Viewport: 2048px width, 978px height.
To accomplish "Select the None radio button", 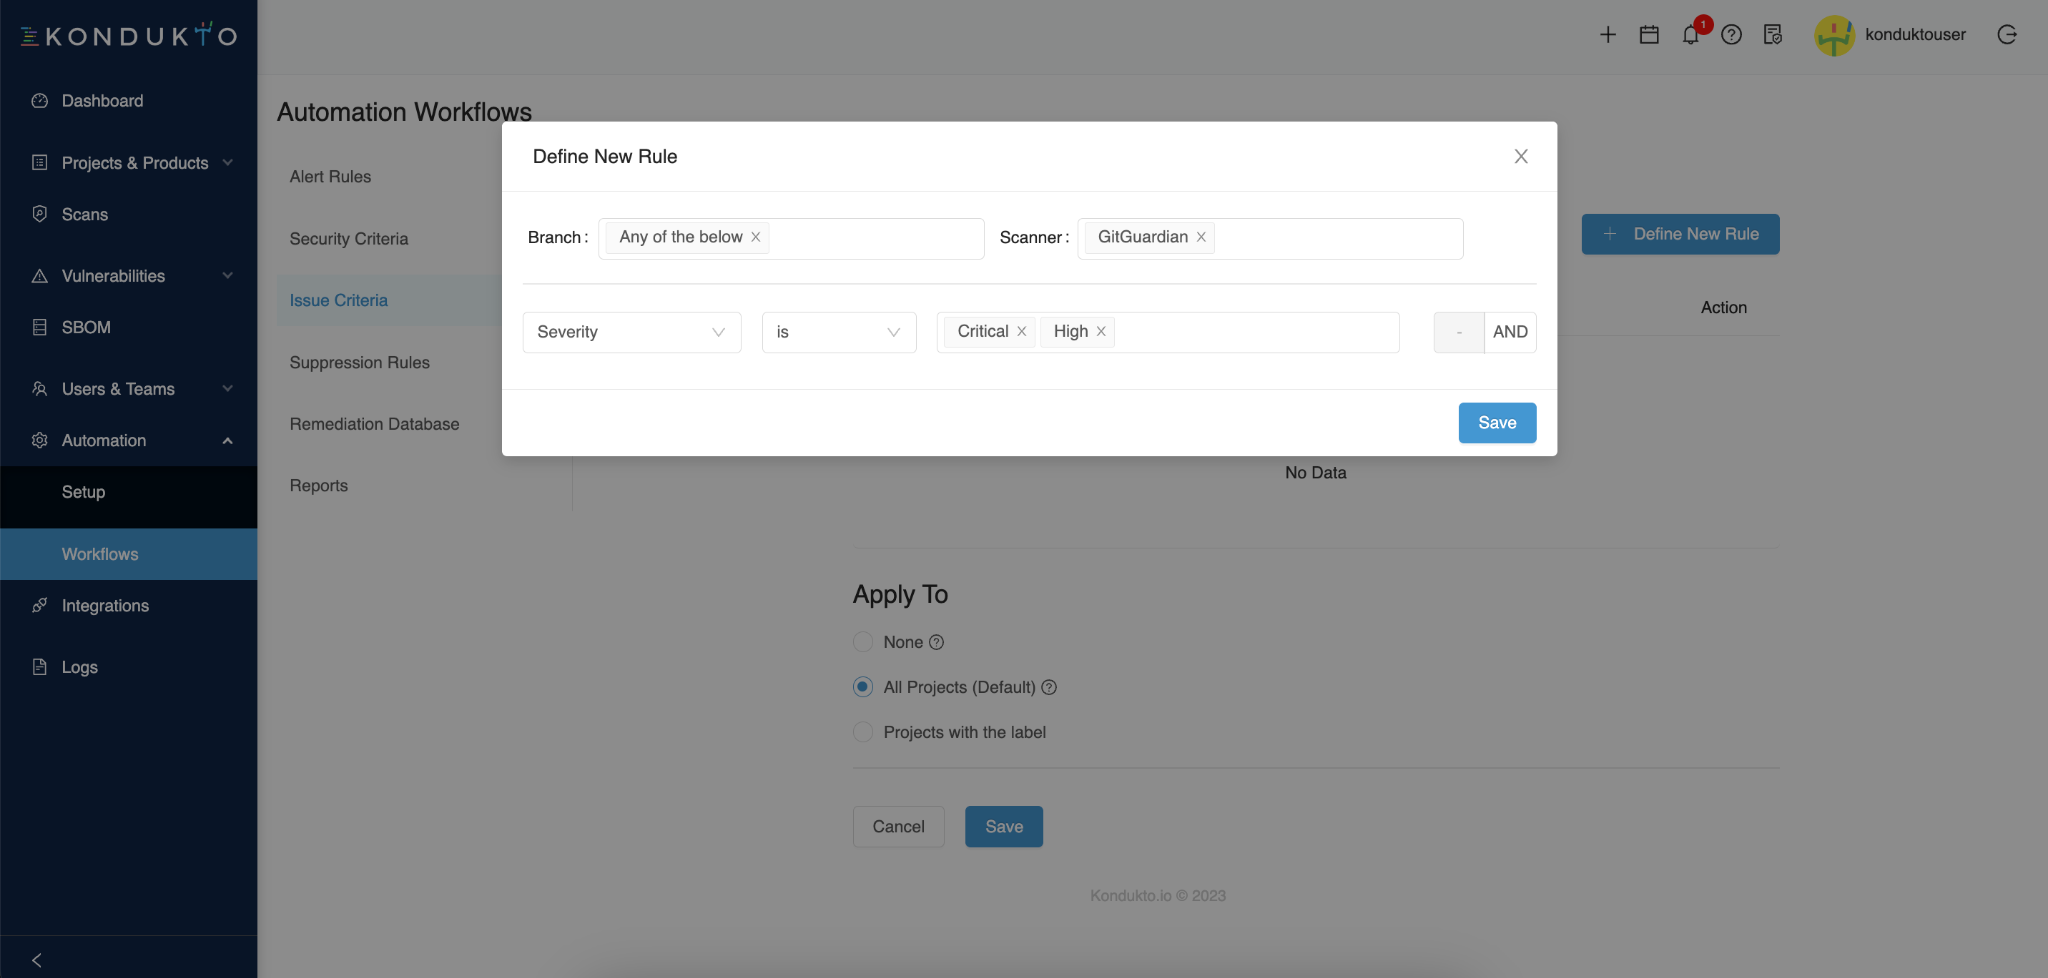I will click(x=862, y=642).
